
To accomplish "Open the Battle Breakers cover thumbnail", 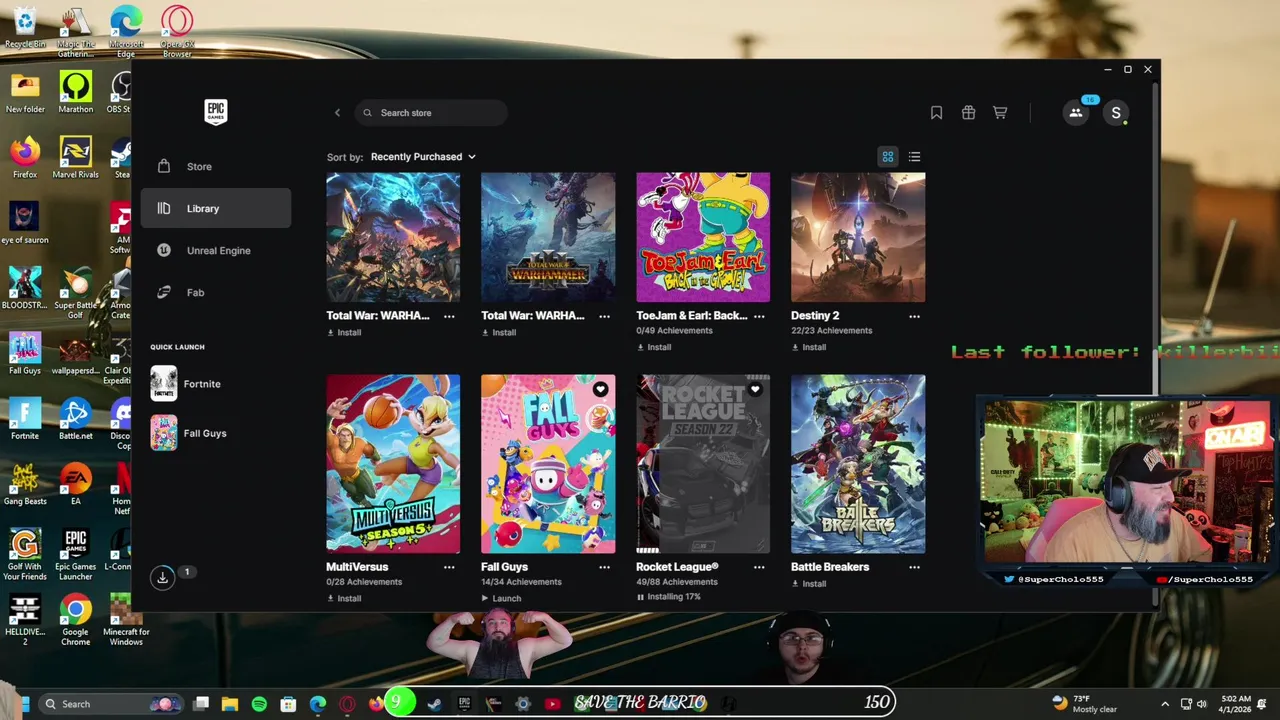I will pos(858,464).
